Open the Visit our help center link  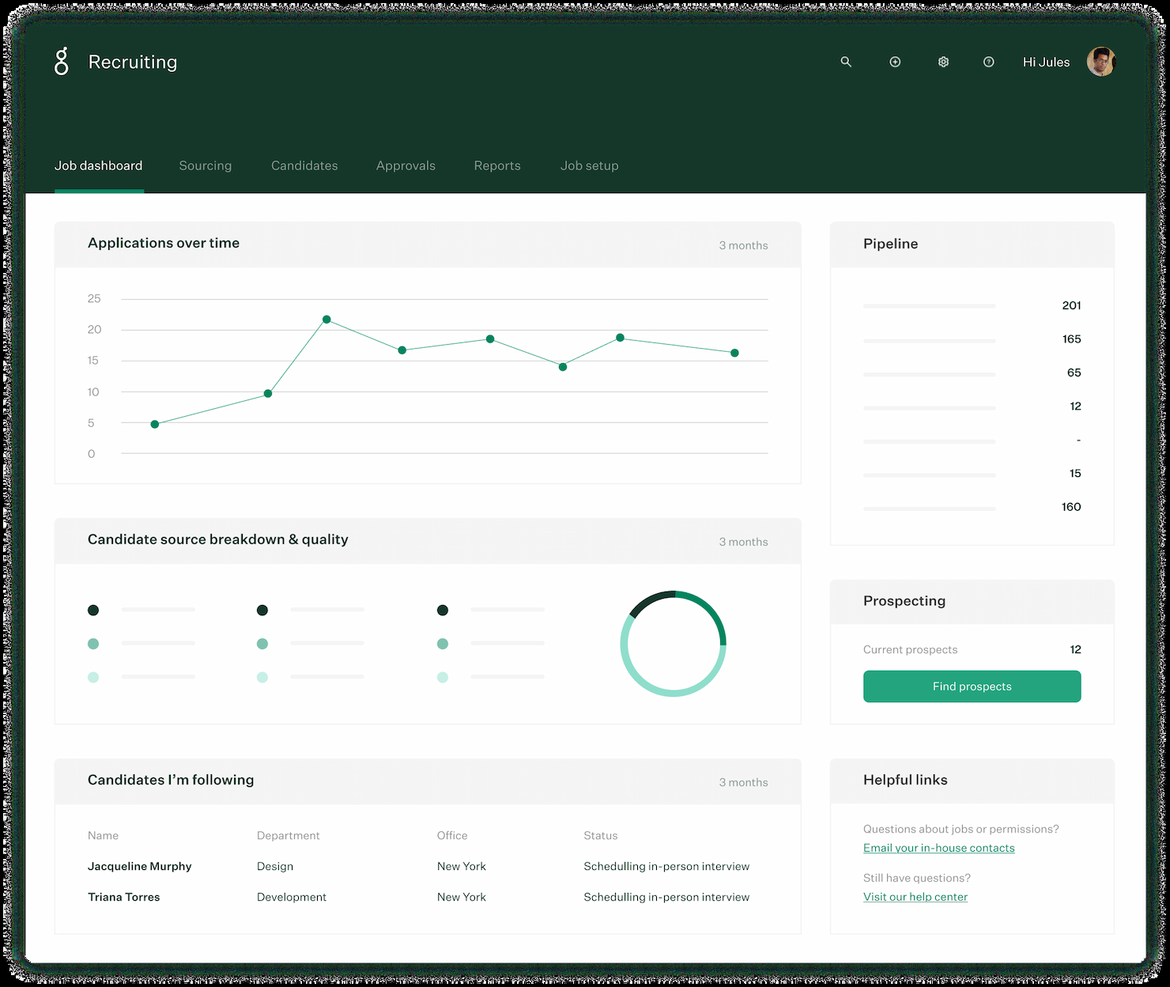[915, 897]
